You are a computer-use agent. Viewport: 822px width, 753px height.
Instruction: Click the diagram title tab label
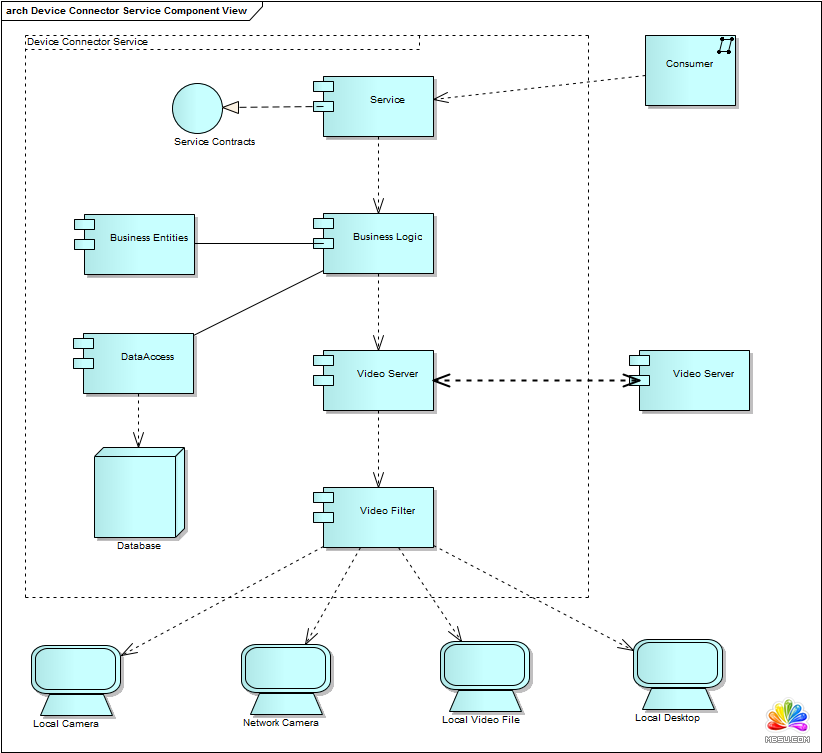coord(125,10)
